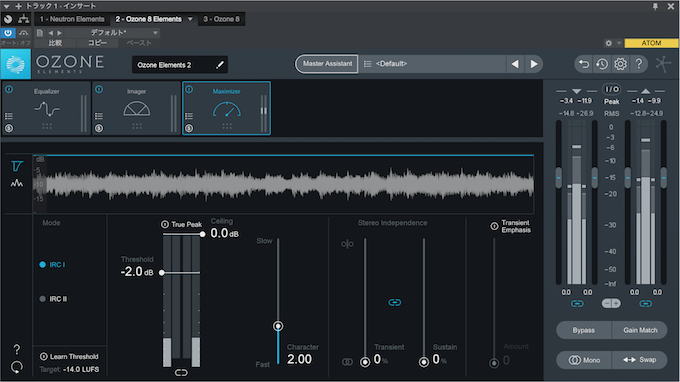
Task: Toggle the I/O meter button
Action: [611, 89]
